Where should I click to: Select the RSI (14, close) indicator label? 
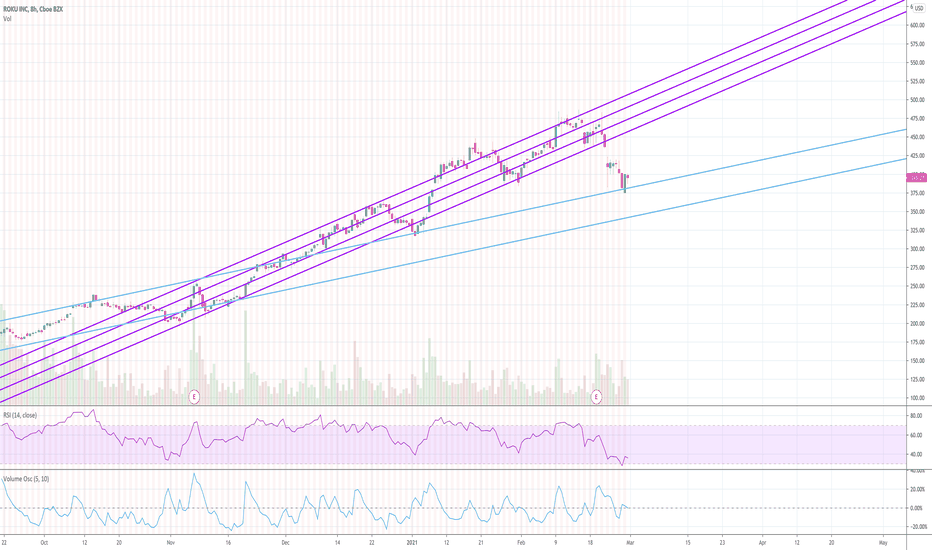pyautogui.click(x=20, y=415)
